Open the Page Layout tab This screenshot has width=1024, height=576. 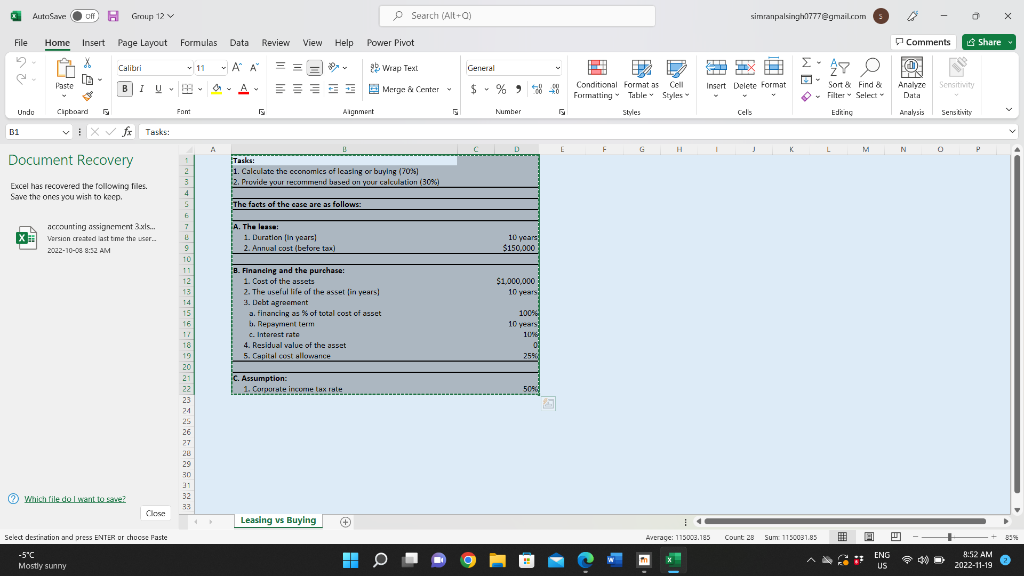coord(142,42)
